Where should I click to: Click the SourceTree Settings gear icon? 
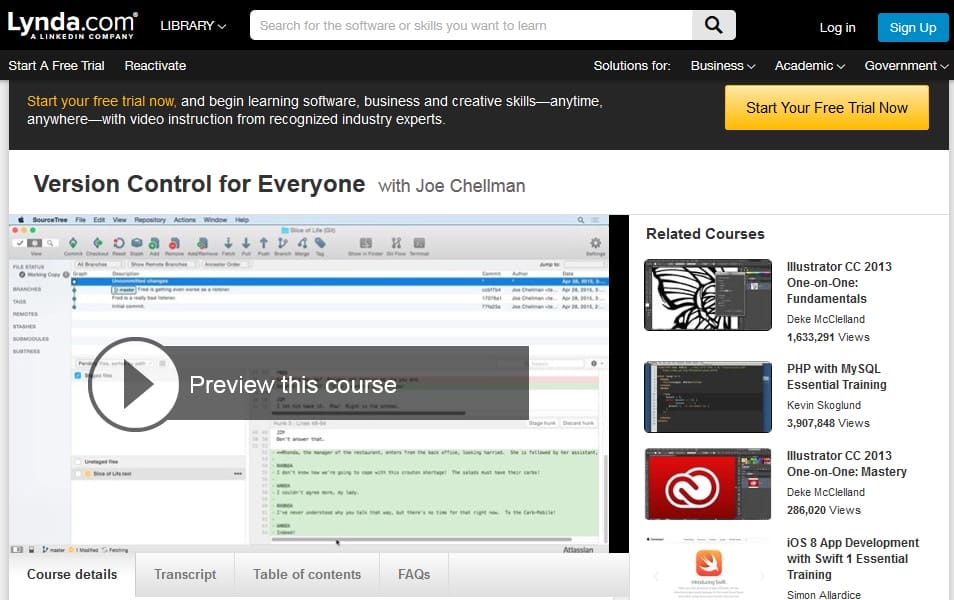pos(595,243)
